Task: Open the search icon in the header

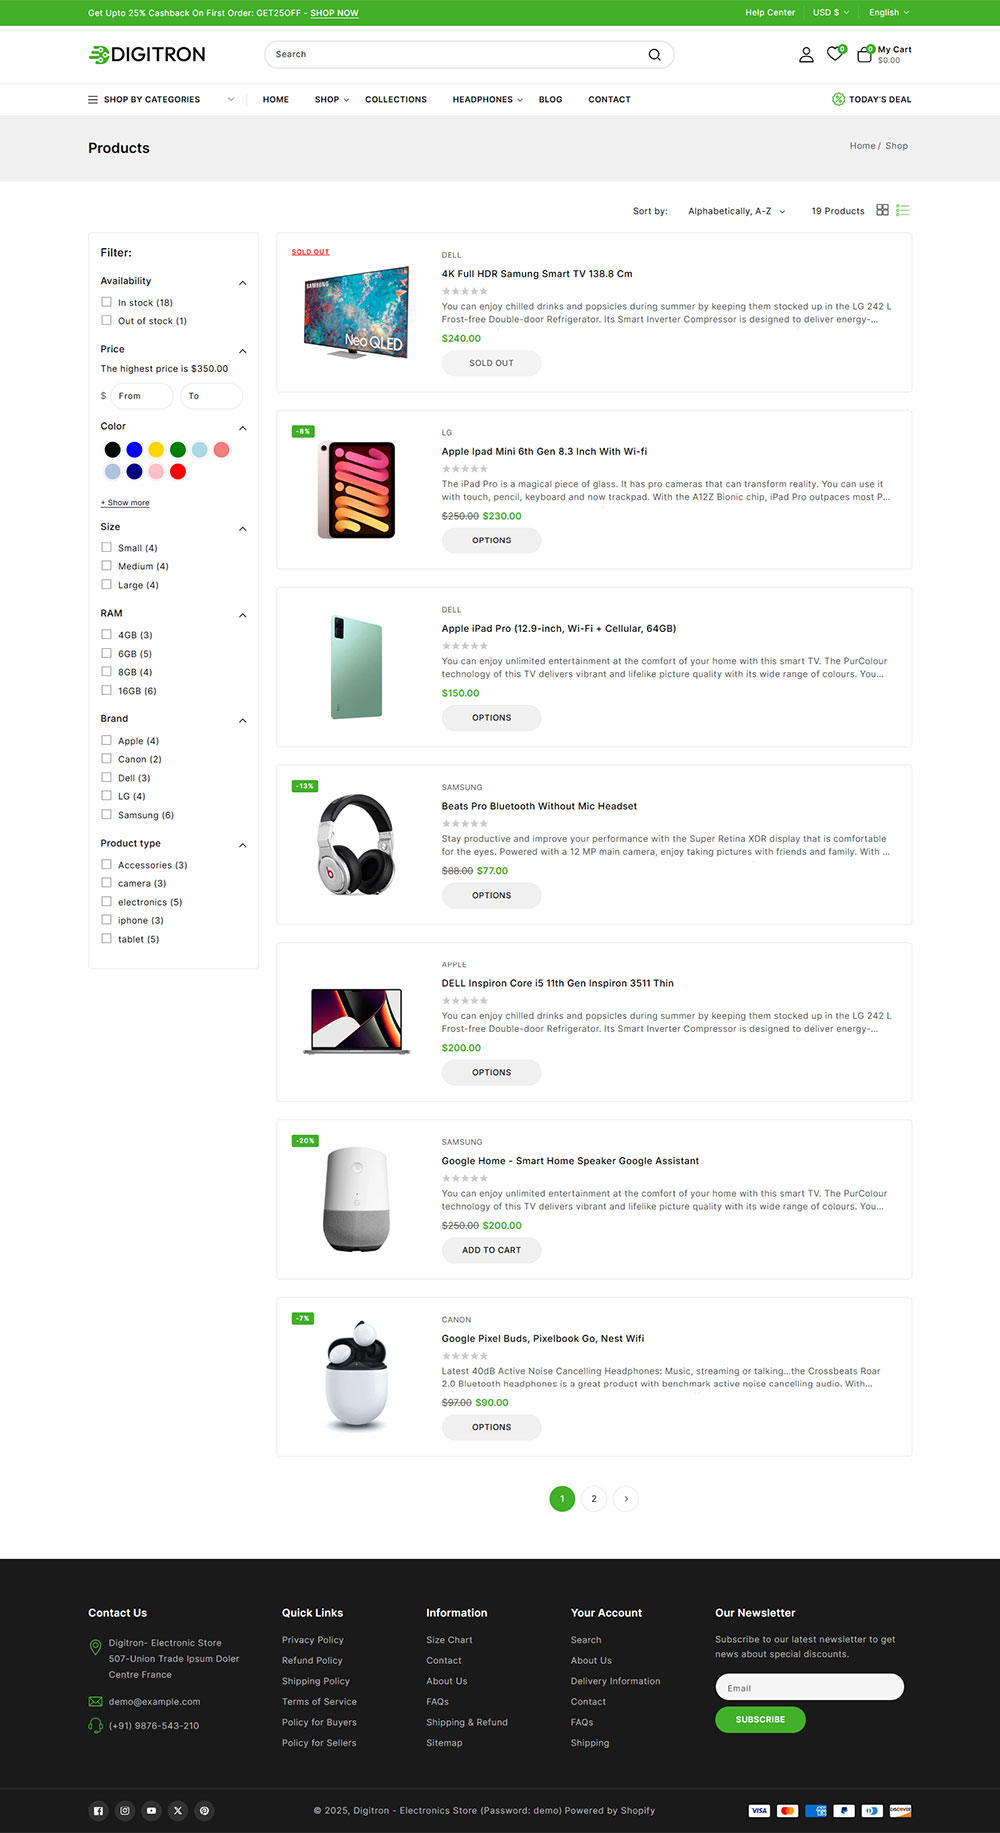Action: pos(655,54)
